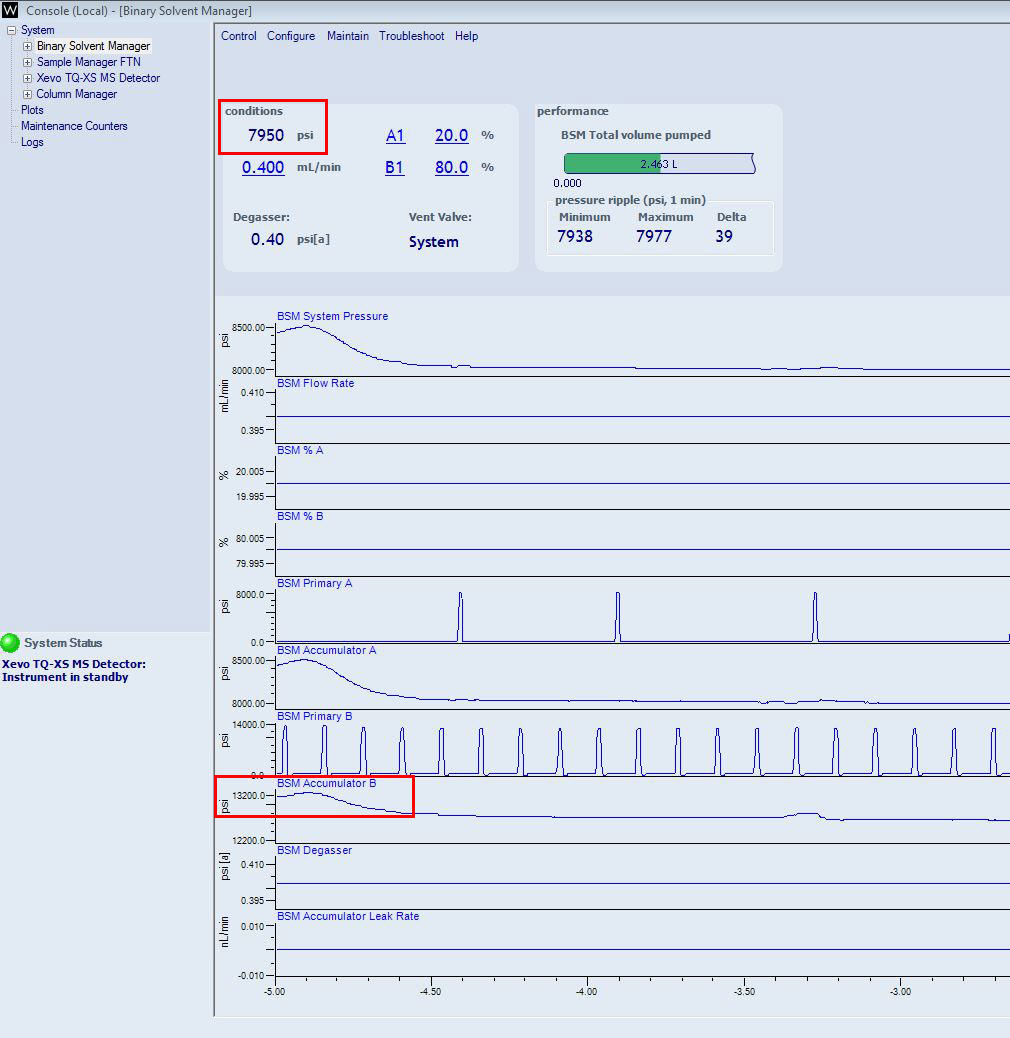Expand the Column Manager tree node
The image size is (1010, 1038).
[x=27, y=94]
